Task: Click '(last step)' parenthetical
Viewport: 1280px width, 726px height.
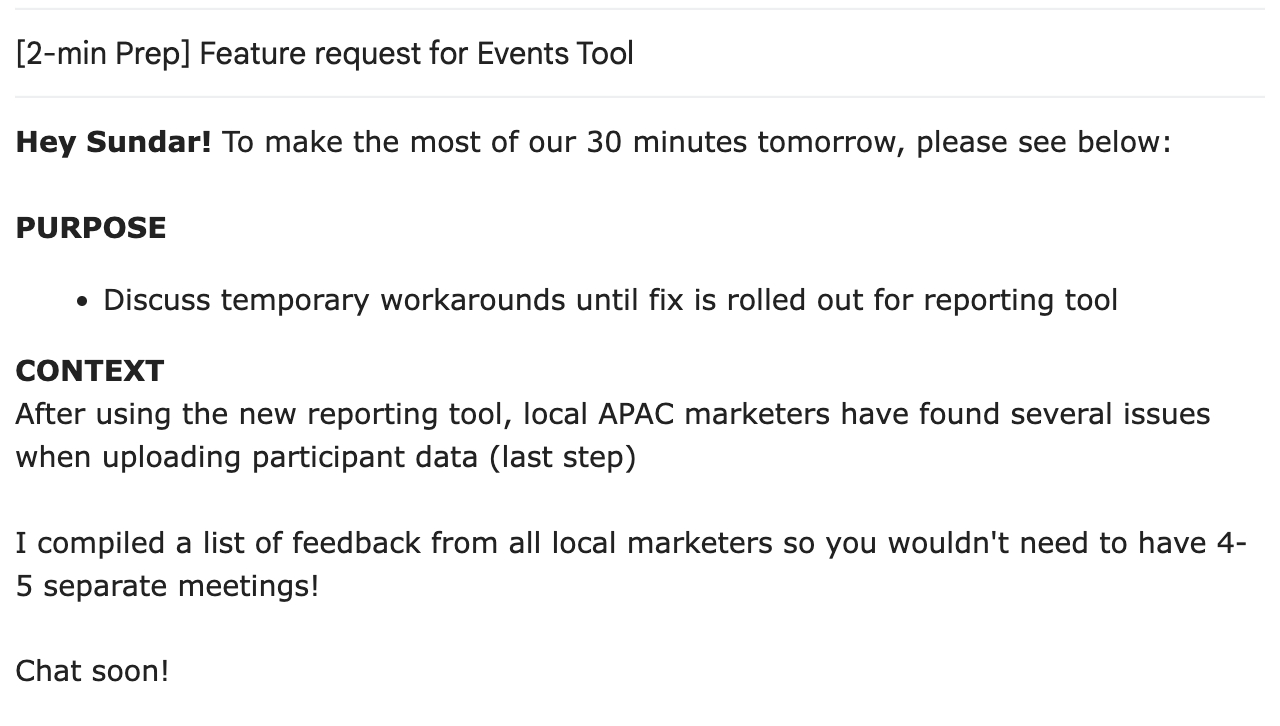Action: (562, 457)
